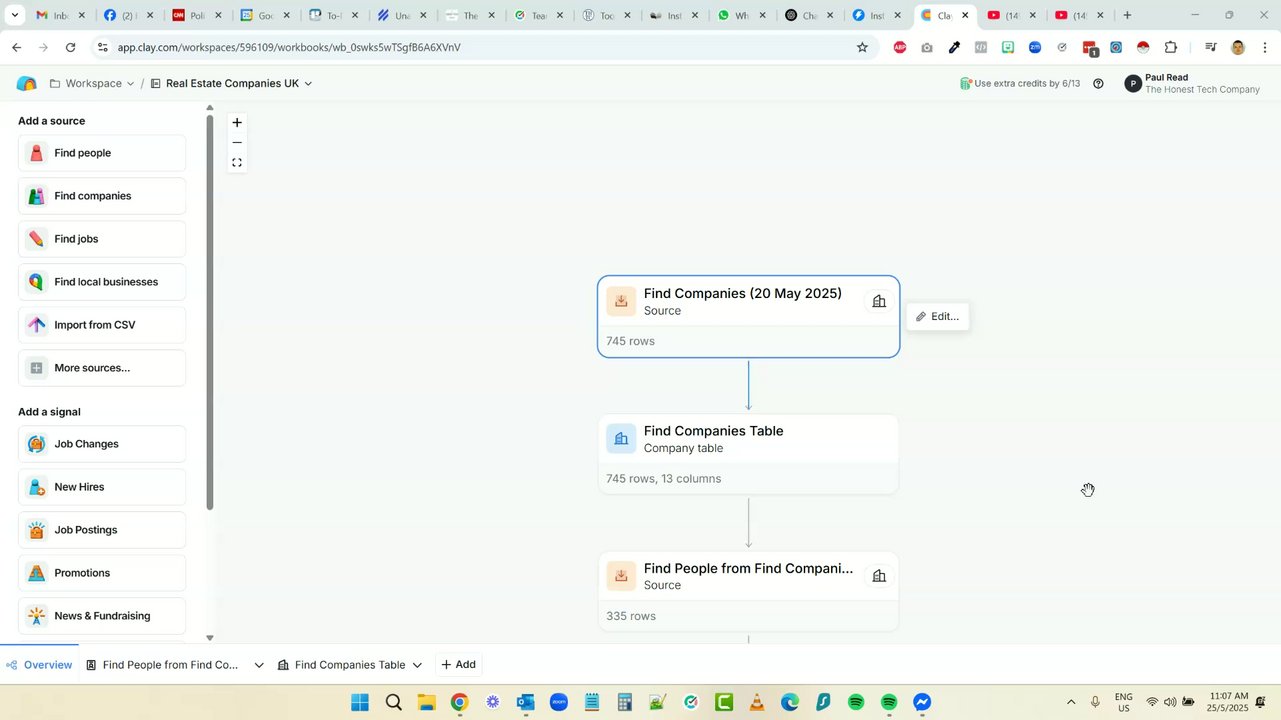Switch to Find People from Find Co... tab
This screenshot has width=1281, height=720.
(162, 665)
